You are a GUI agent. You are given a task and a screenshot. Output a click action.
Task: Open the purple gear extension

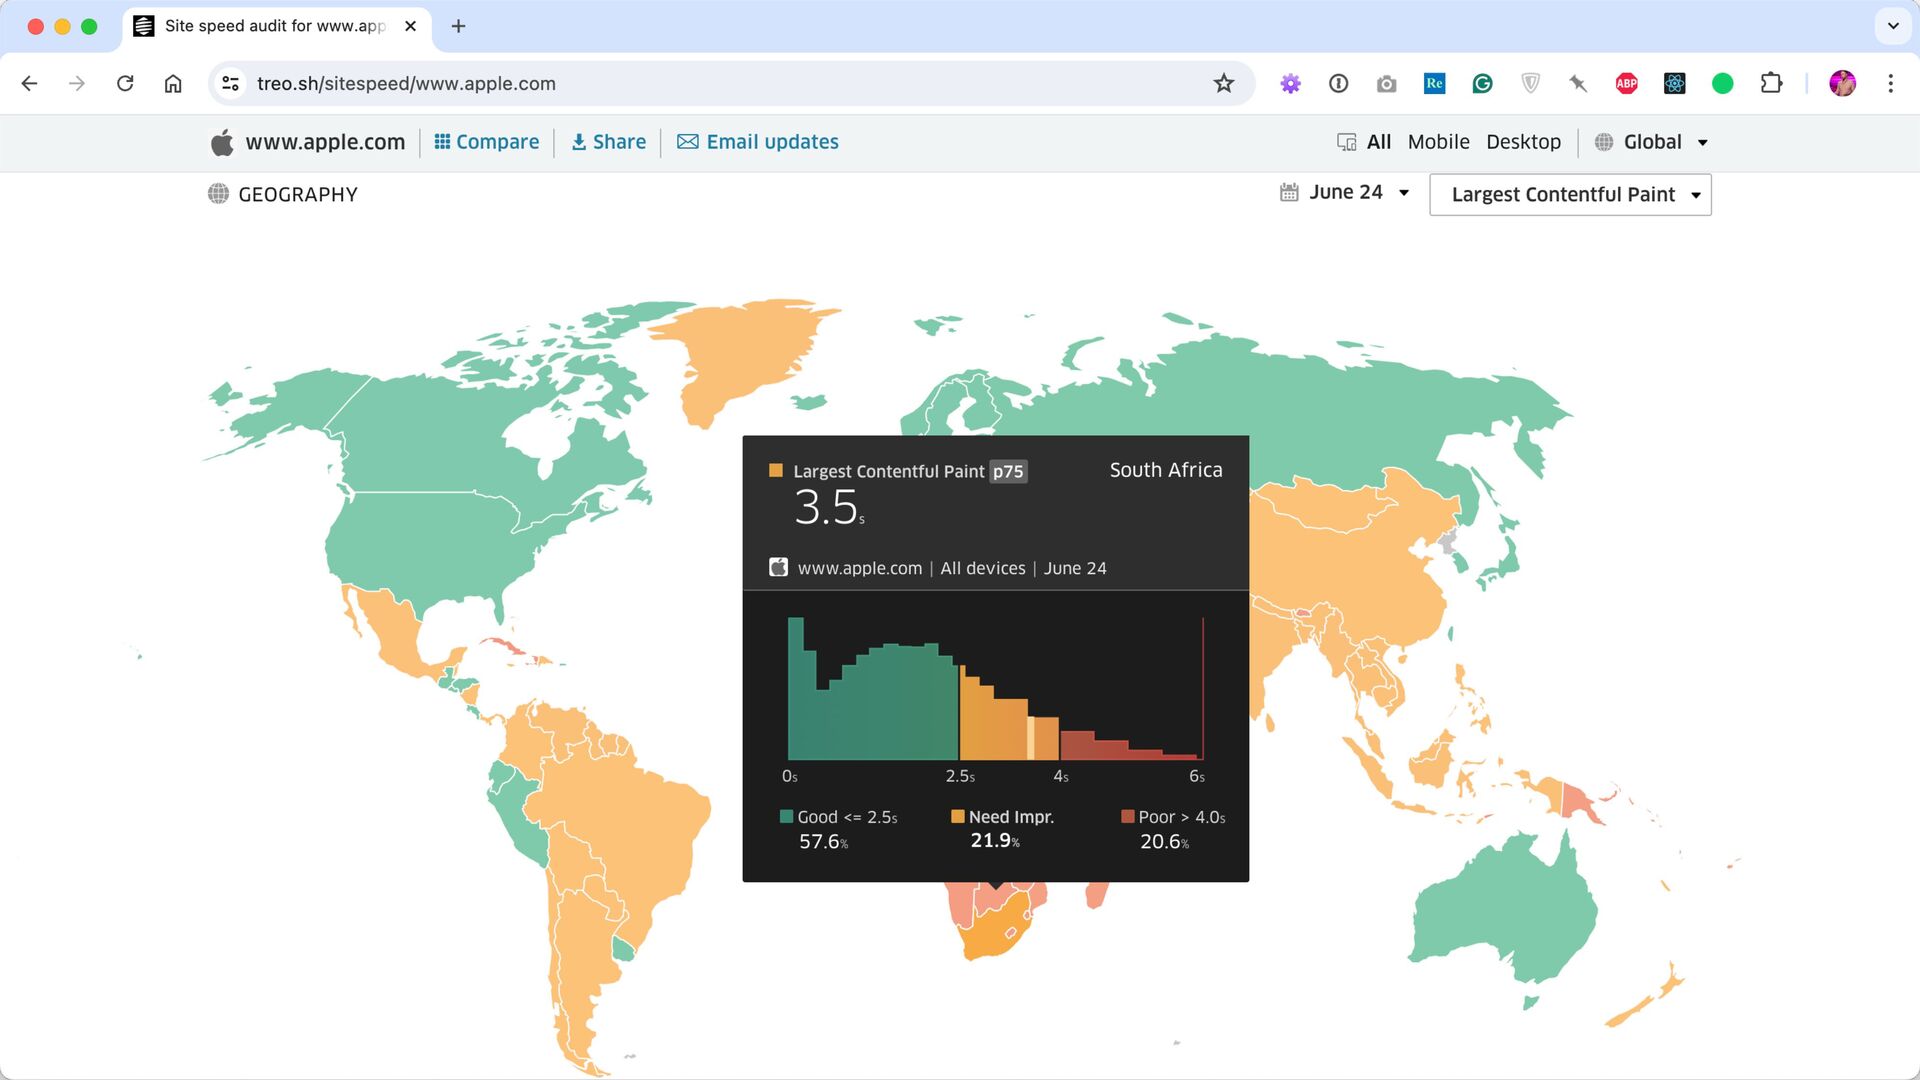[1291, 84]
